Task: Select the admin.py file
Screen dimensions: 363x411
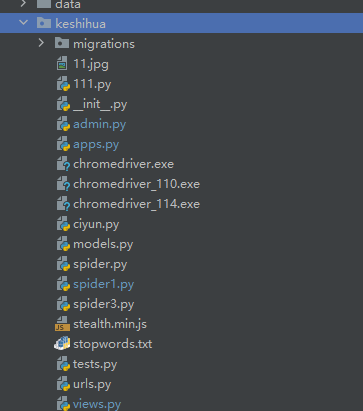Action: pyautogui.click(x=99, y=124)
